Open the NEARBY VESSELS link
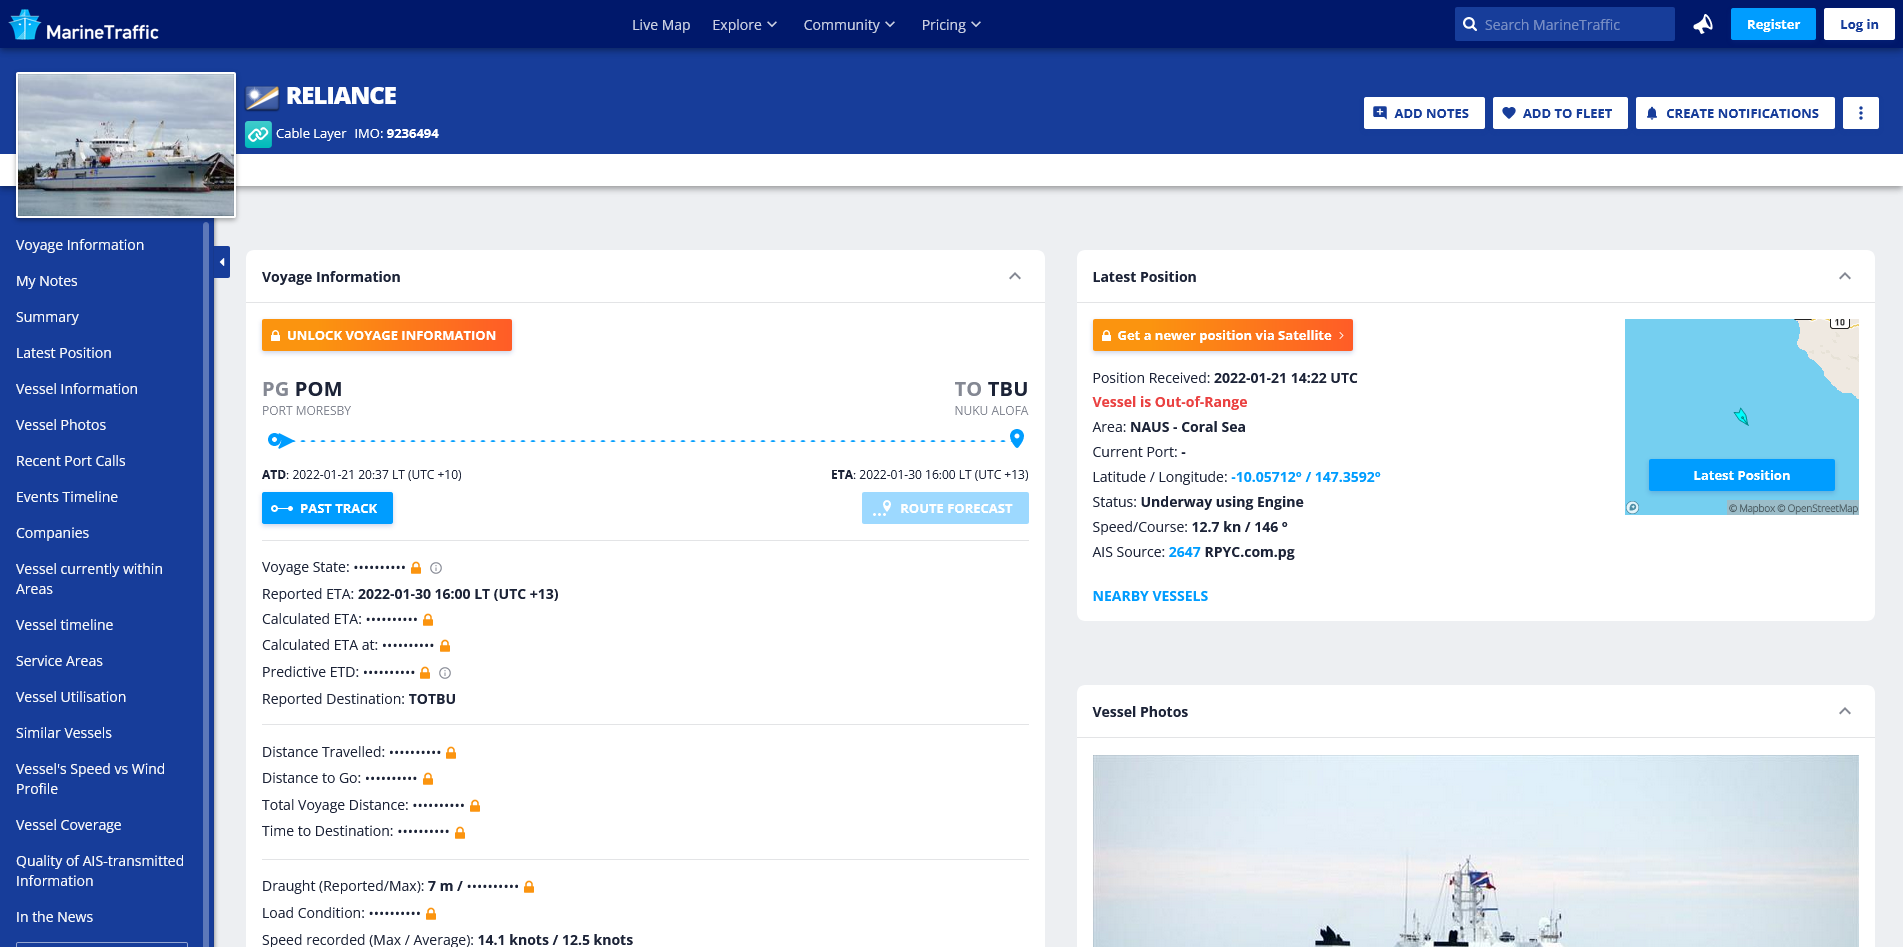1903x947 pixels. click(1150, 596)
